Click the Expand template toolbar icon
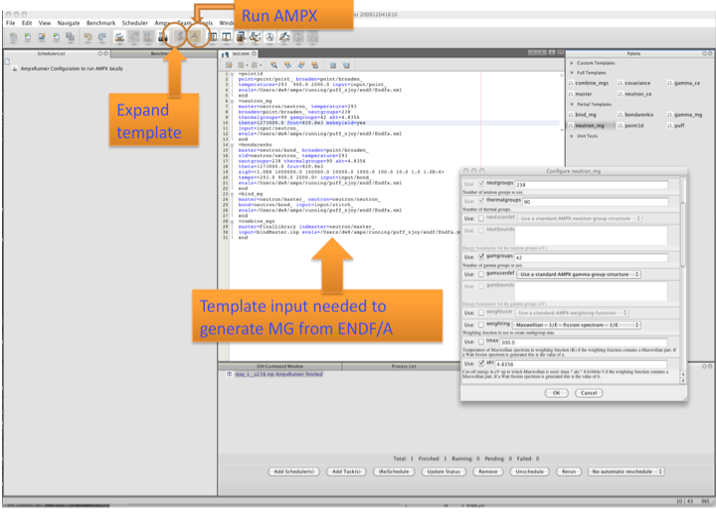Image resolution: width=716 pixels, height=521 pixels. pyautogui.click(x=180, y=36)
